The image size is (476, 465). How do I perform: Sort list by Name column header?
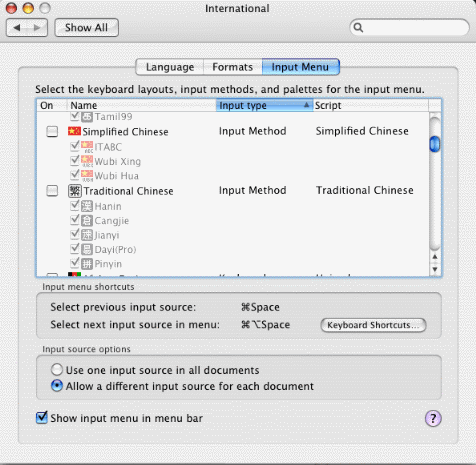pyautogui.click(x=142, y=105)
